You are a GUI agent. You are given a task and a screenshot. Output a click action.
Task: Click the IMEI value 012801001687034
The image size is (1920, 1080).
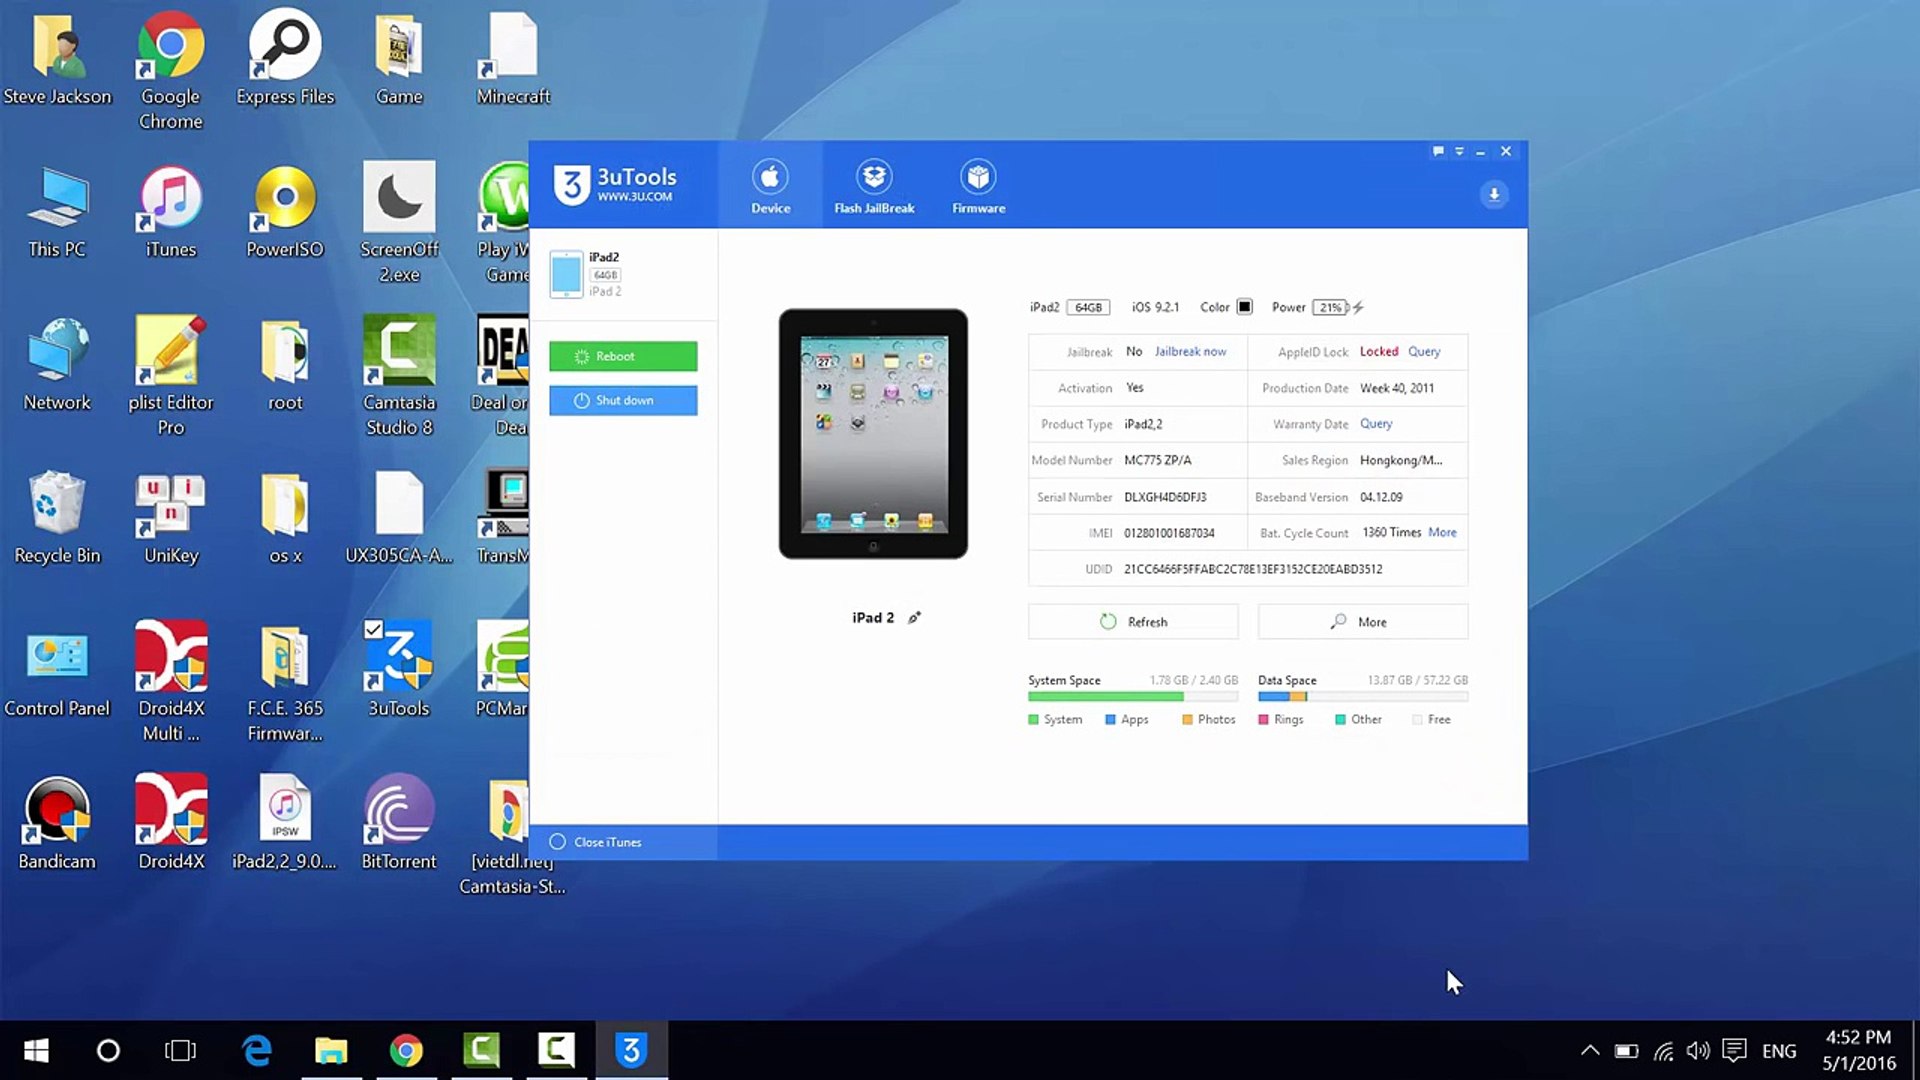[1169, 533]
